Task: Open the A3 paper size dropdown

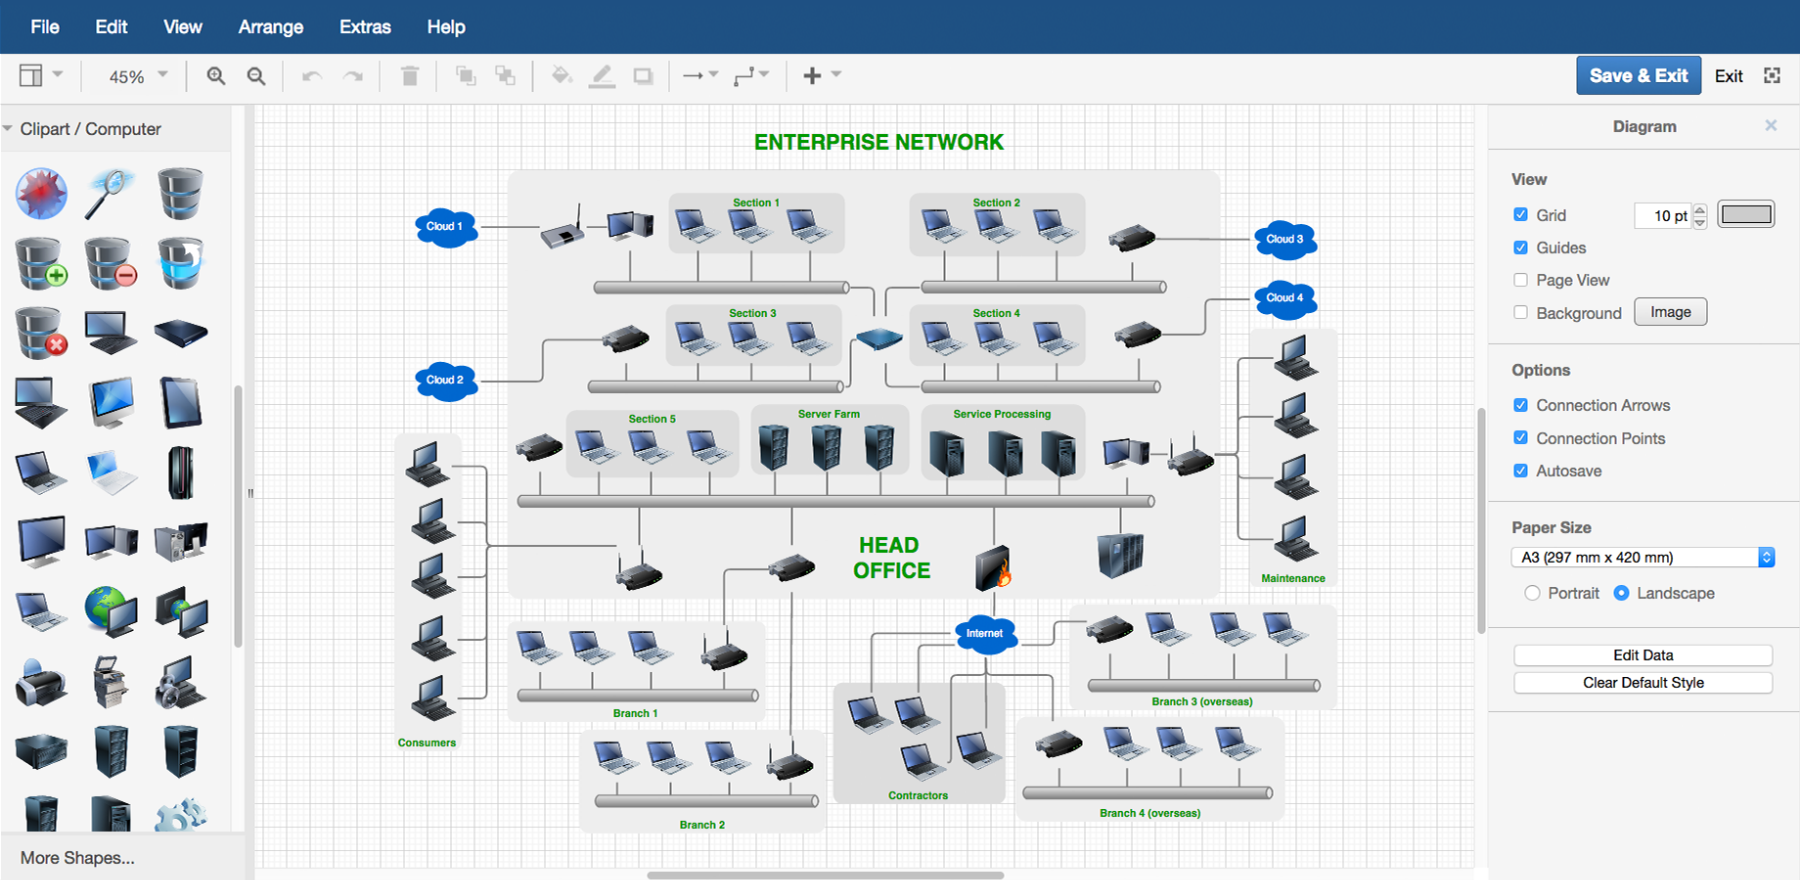Action: pos(1643,557)
